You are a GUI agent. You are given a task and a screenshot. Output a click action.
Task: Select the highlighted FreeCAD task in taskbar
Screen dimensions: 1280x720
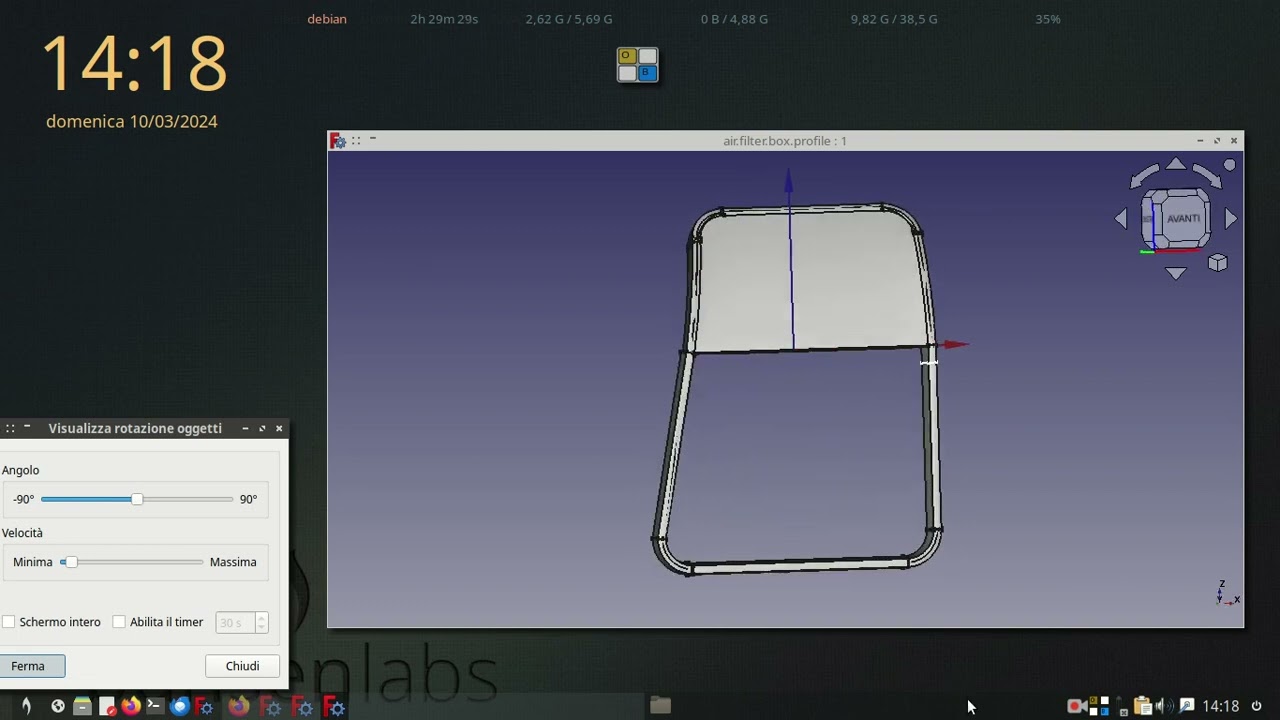(334, 706)
